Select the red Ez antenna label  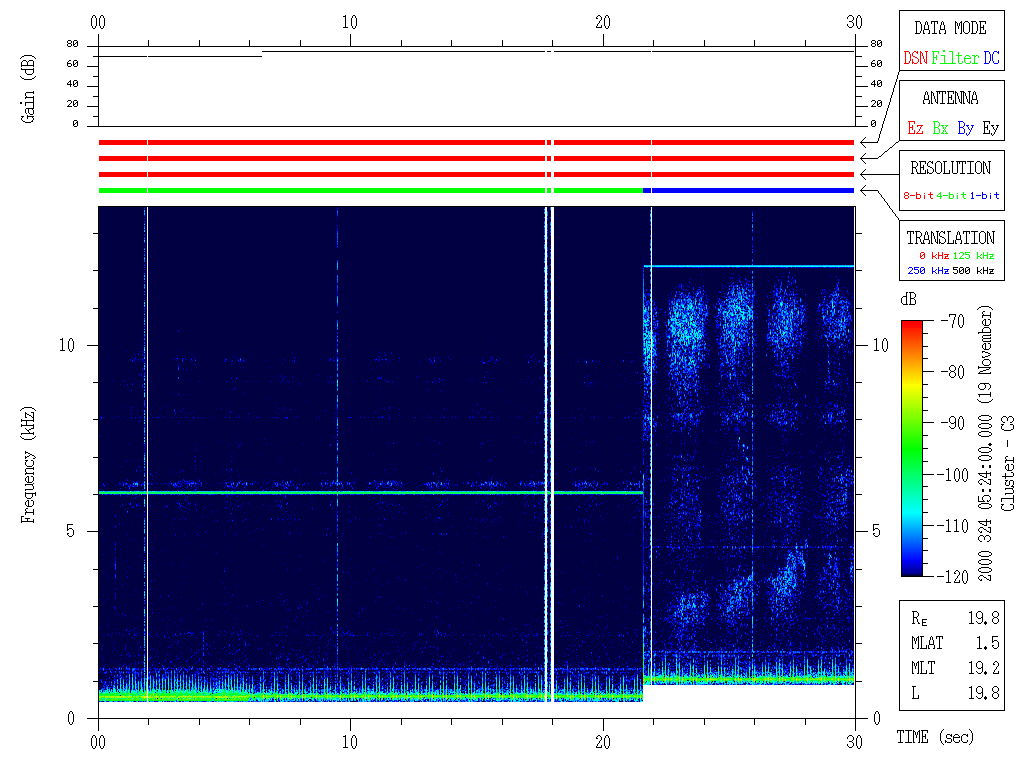pos(915,129)
